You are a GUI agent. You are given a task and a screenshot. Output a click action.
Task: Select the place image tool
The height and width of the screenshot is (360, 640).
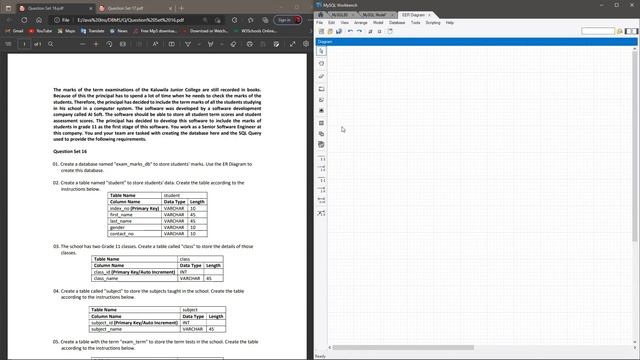(321, 111)
